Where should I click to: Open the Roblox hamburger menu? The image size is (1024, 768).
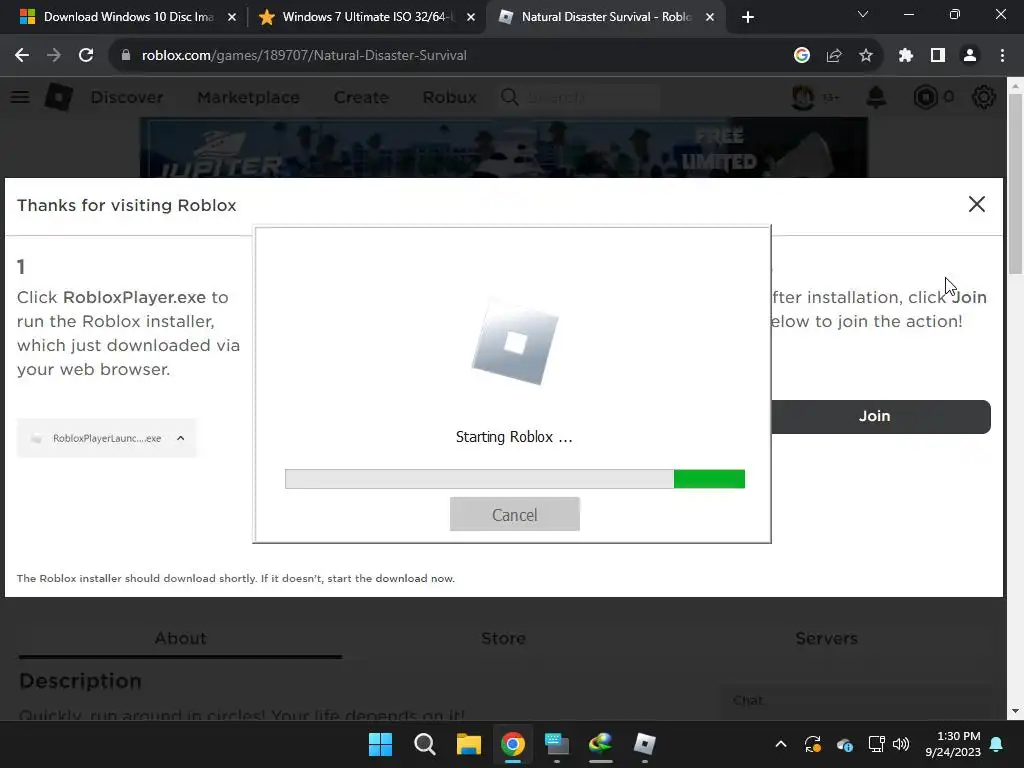point(20,97)
